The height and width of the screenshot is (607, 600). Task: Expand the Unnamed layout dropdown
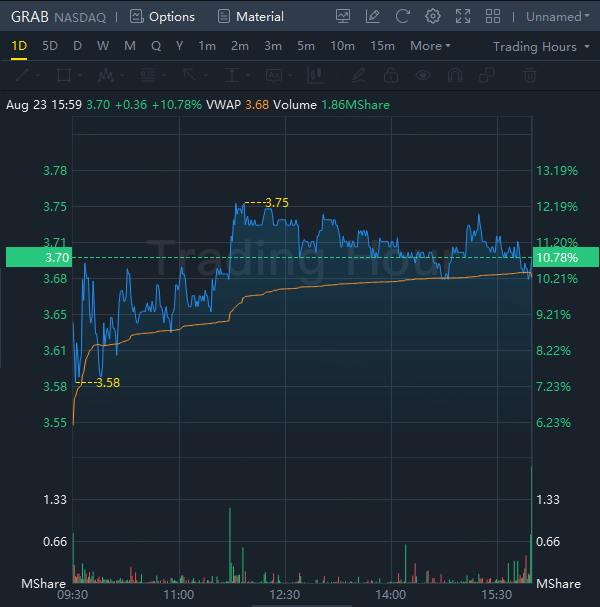point(557,17)
